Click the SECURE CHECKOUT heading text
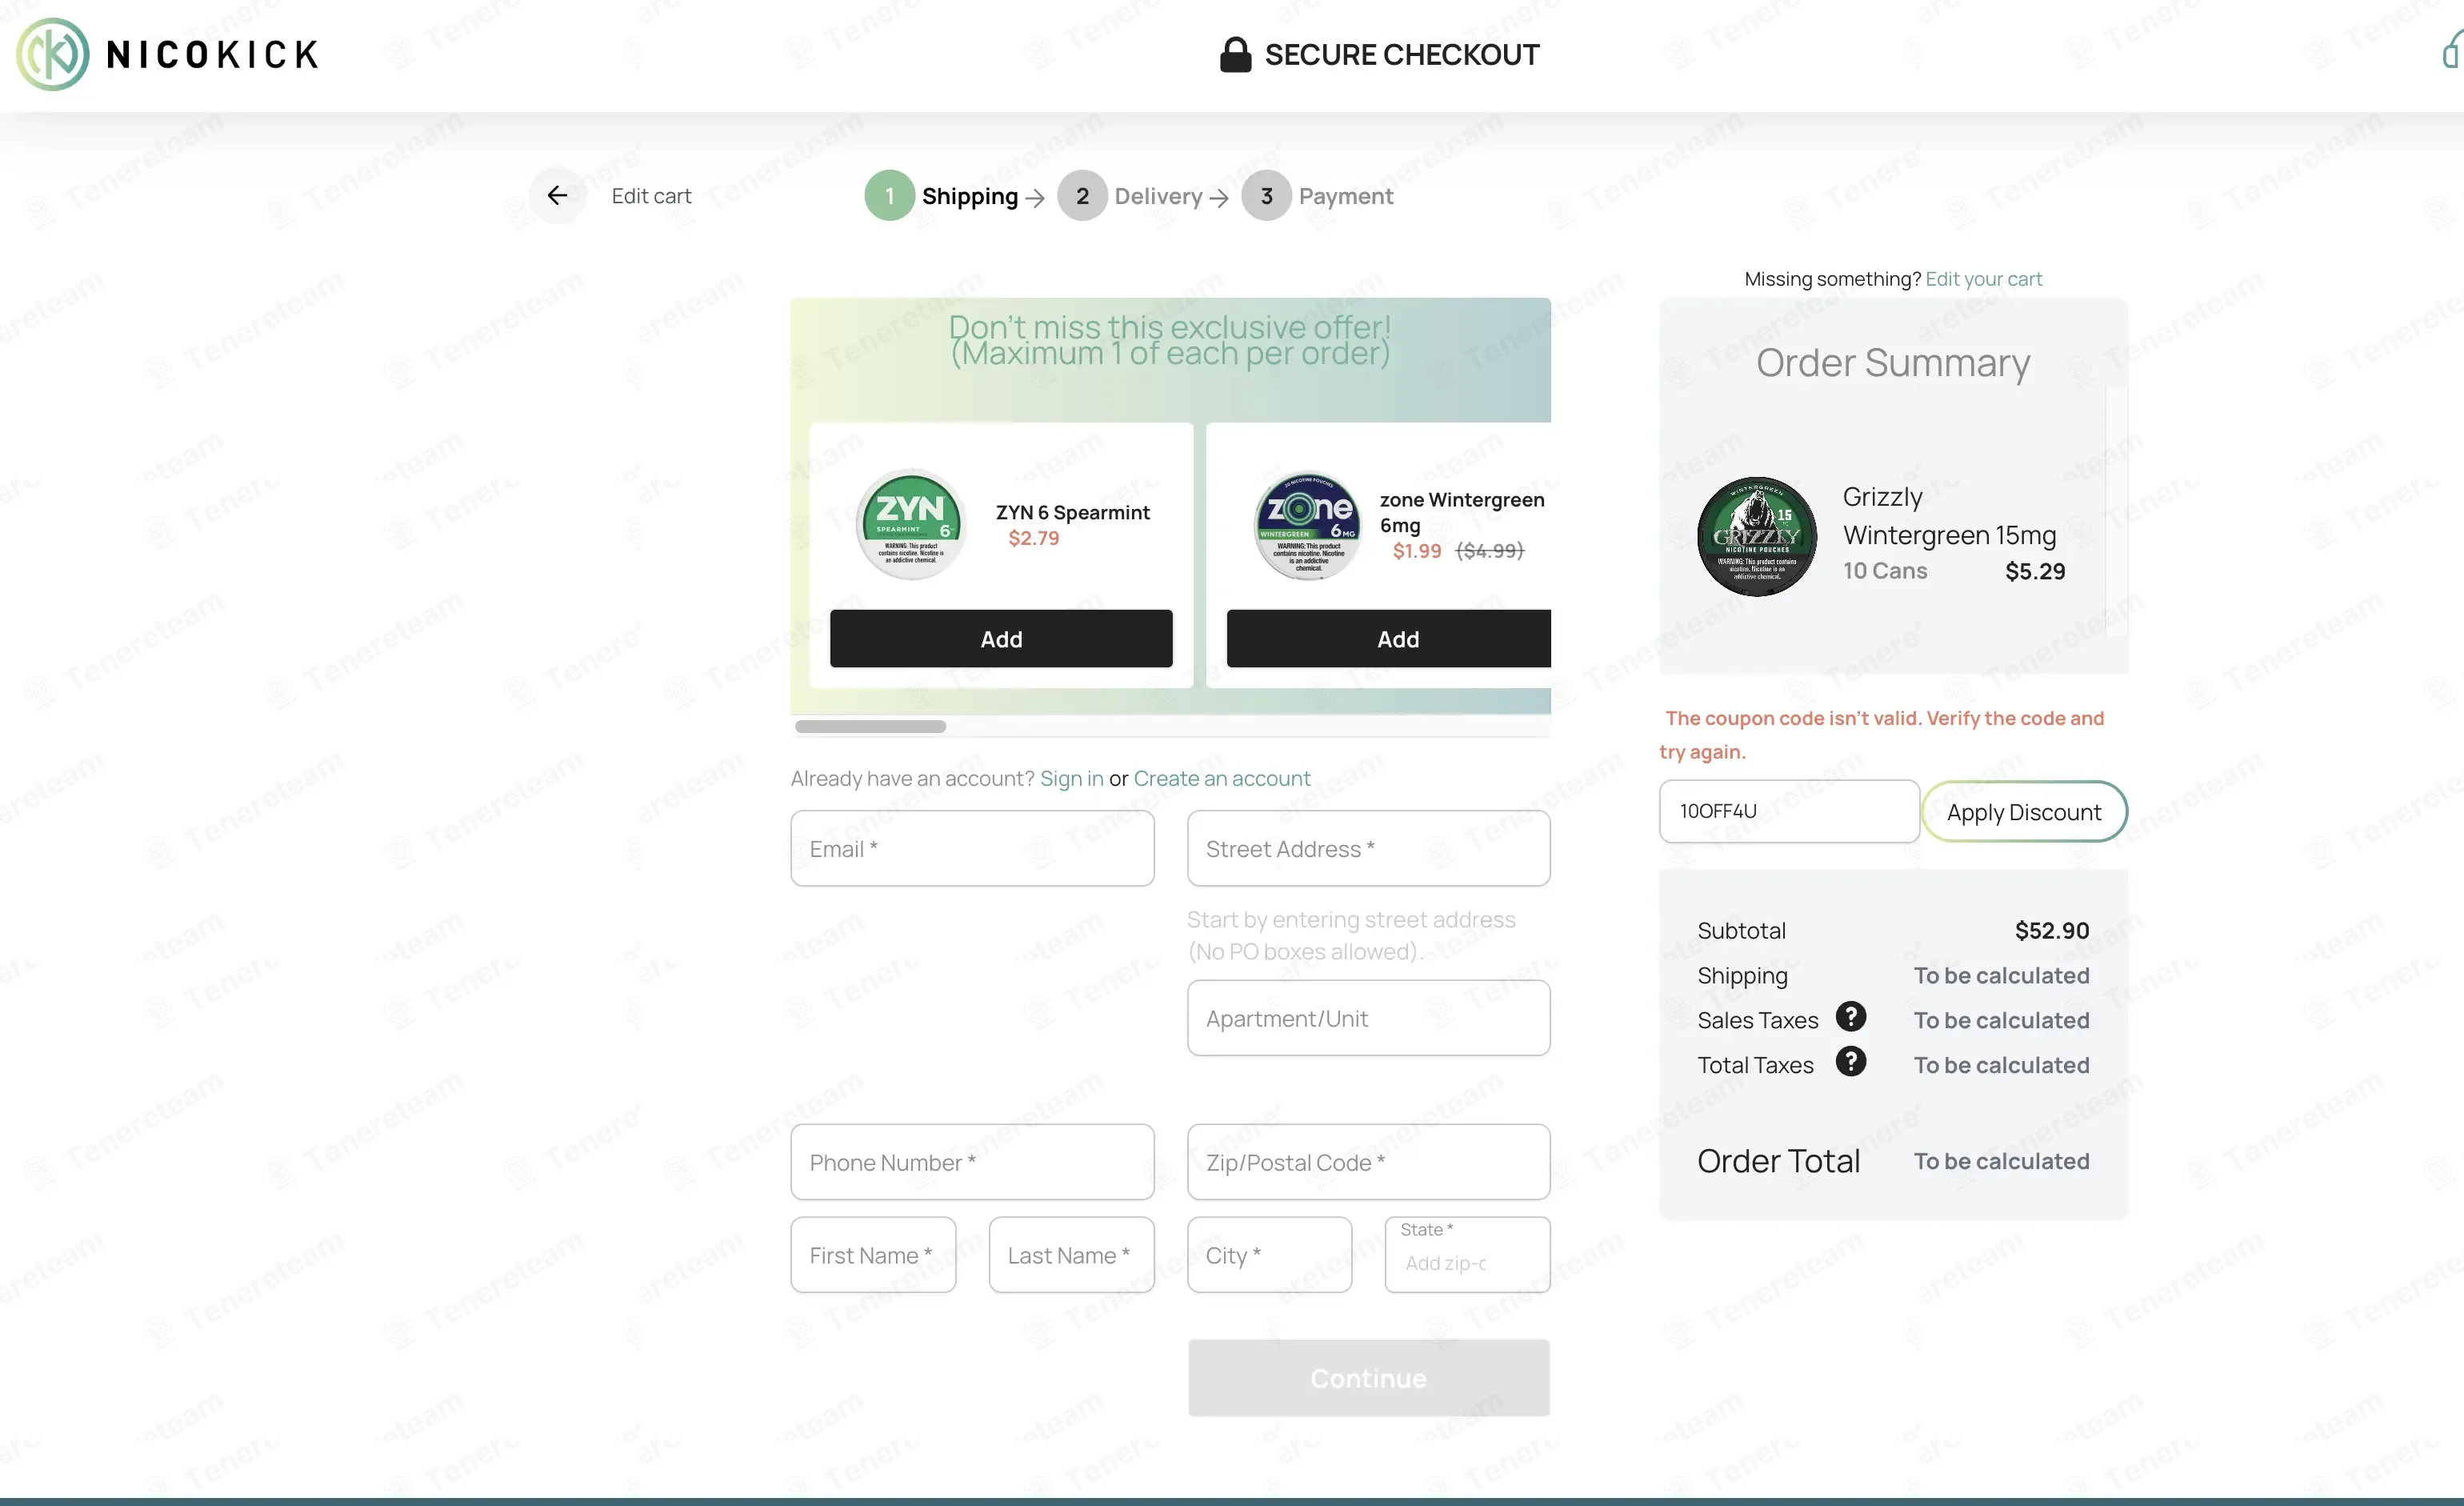The height and width of the screenshot is (1506, 2464). pos(1401,54)
